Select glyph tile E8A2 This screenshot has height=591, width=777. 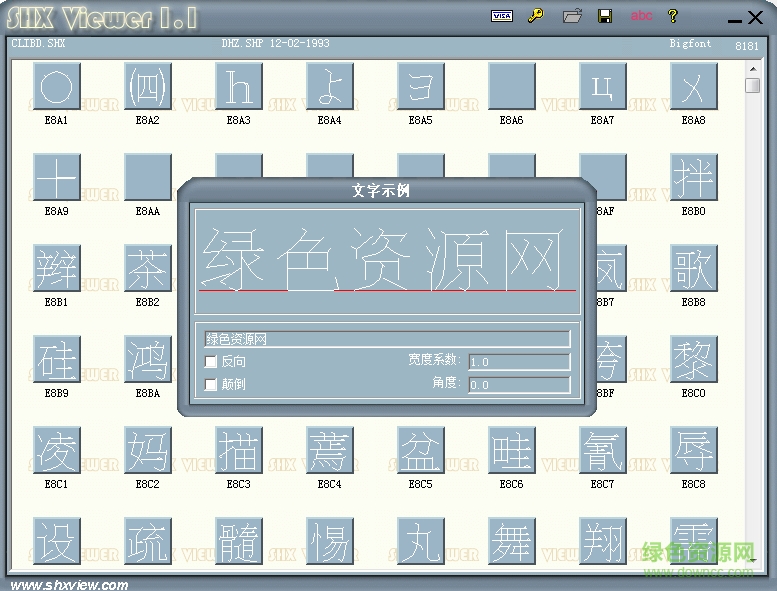coord(148,86)
